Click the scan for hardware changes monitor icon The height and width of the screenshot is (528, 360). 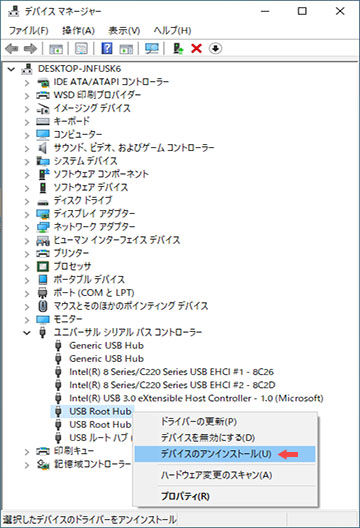pyautogui.click(x=152, y=49)
